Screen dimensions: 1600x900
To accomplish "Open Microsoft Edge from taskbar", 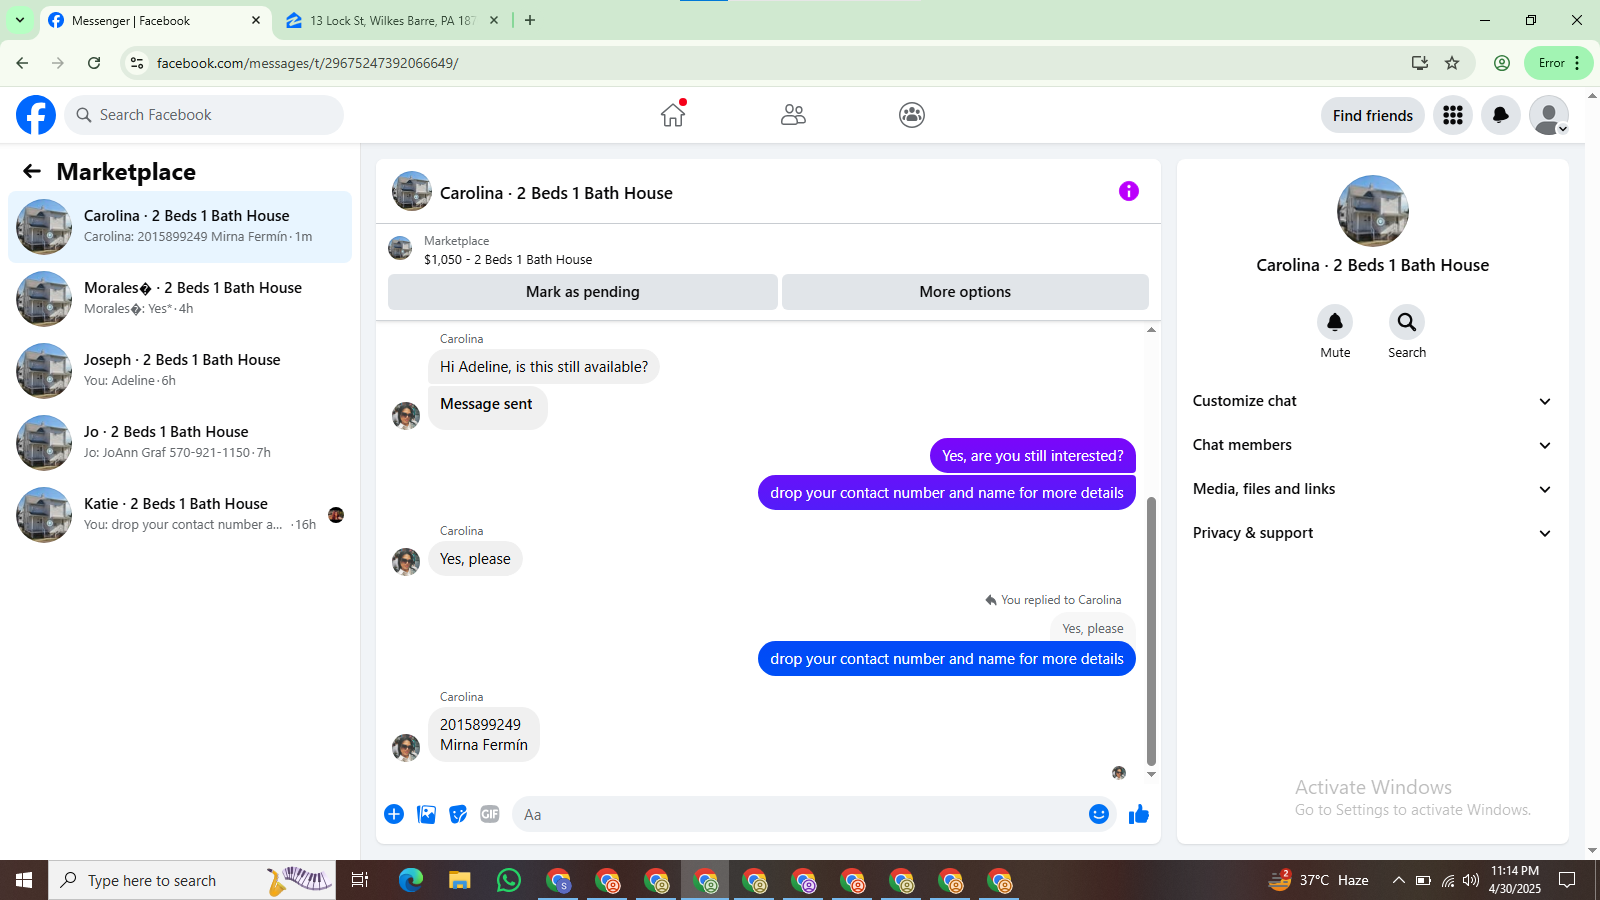I will coord(410,880).
